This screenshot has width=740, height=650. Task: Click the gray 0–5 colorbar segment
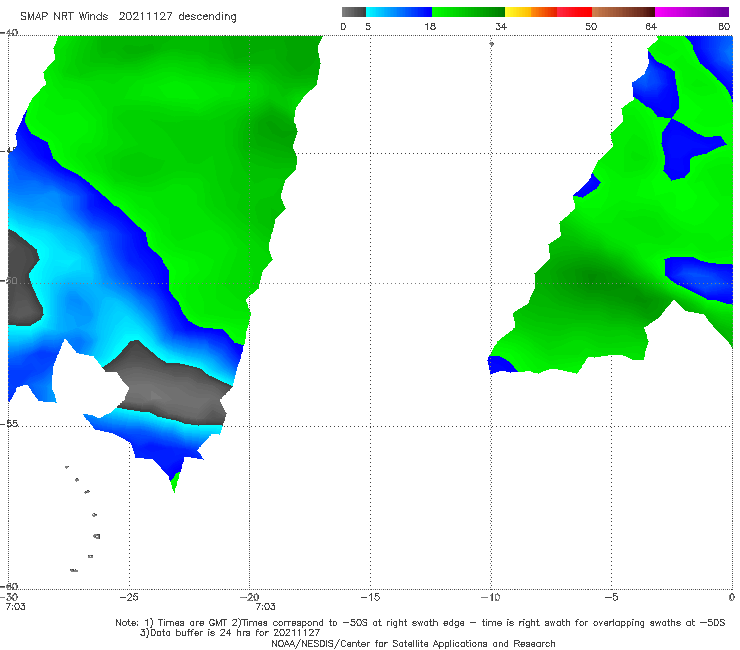pyautogui.click(x=354, y=12)
